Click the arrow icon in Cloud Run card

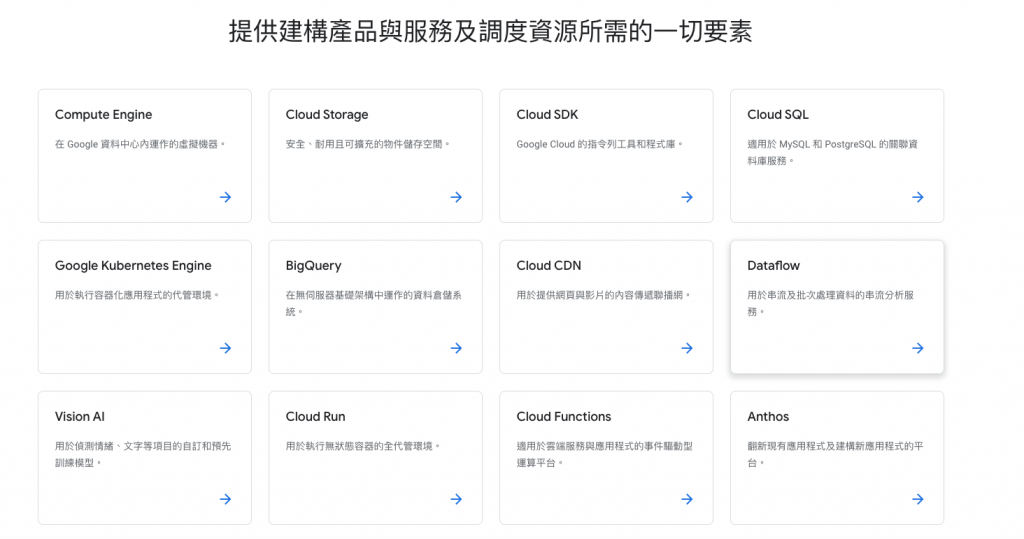456,499
